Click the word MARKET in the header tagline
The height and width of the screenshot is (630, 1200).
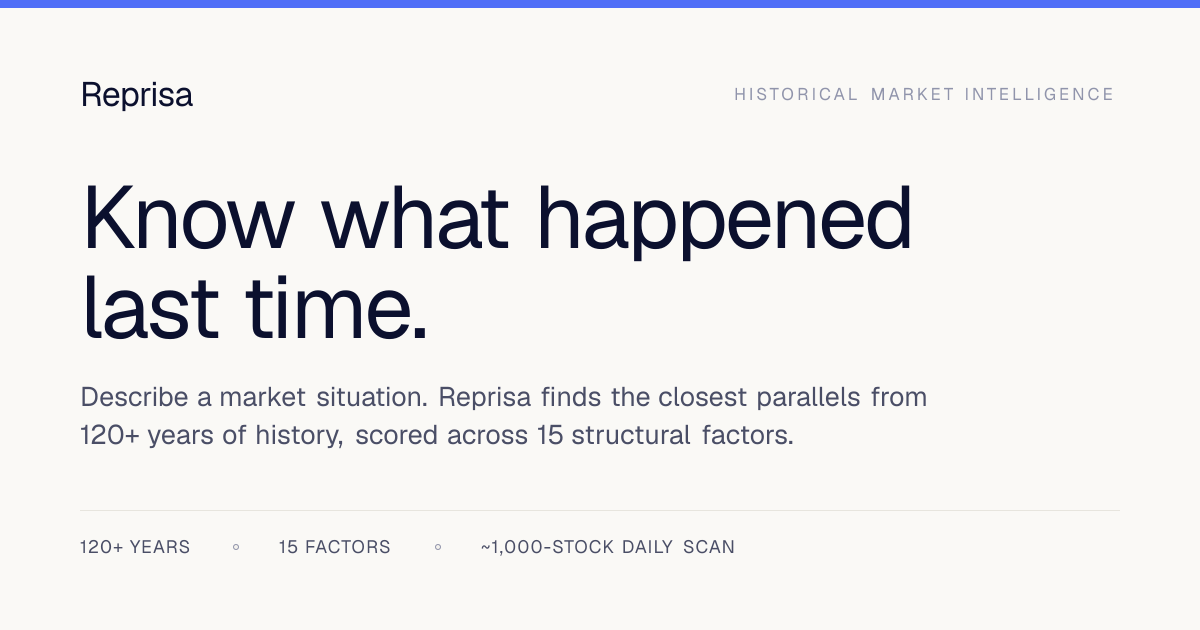tap(911, 94)
